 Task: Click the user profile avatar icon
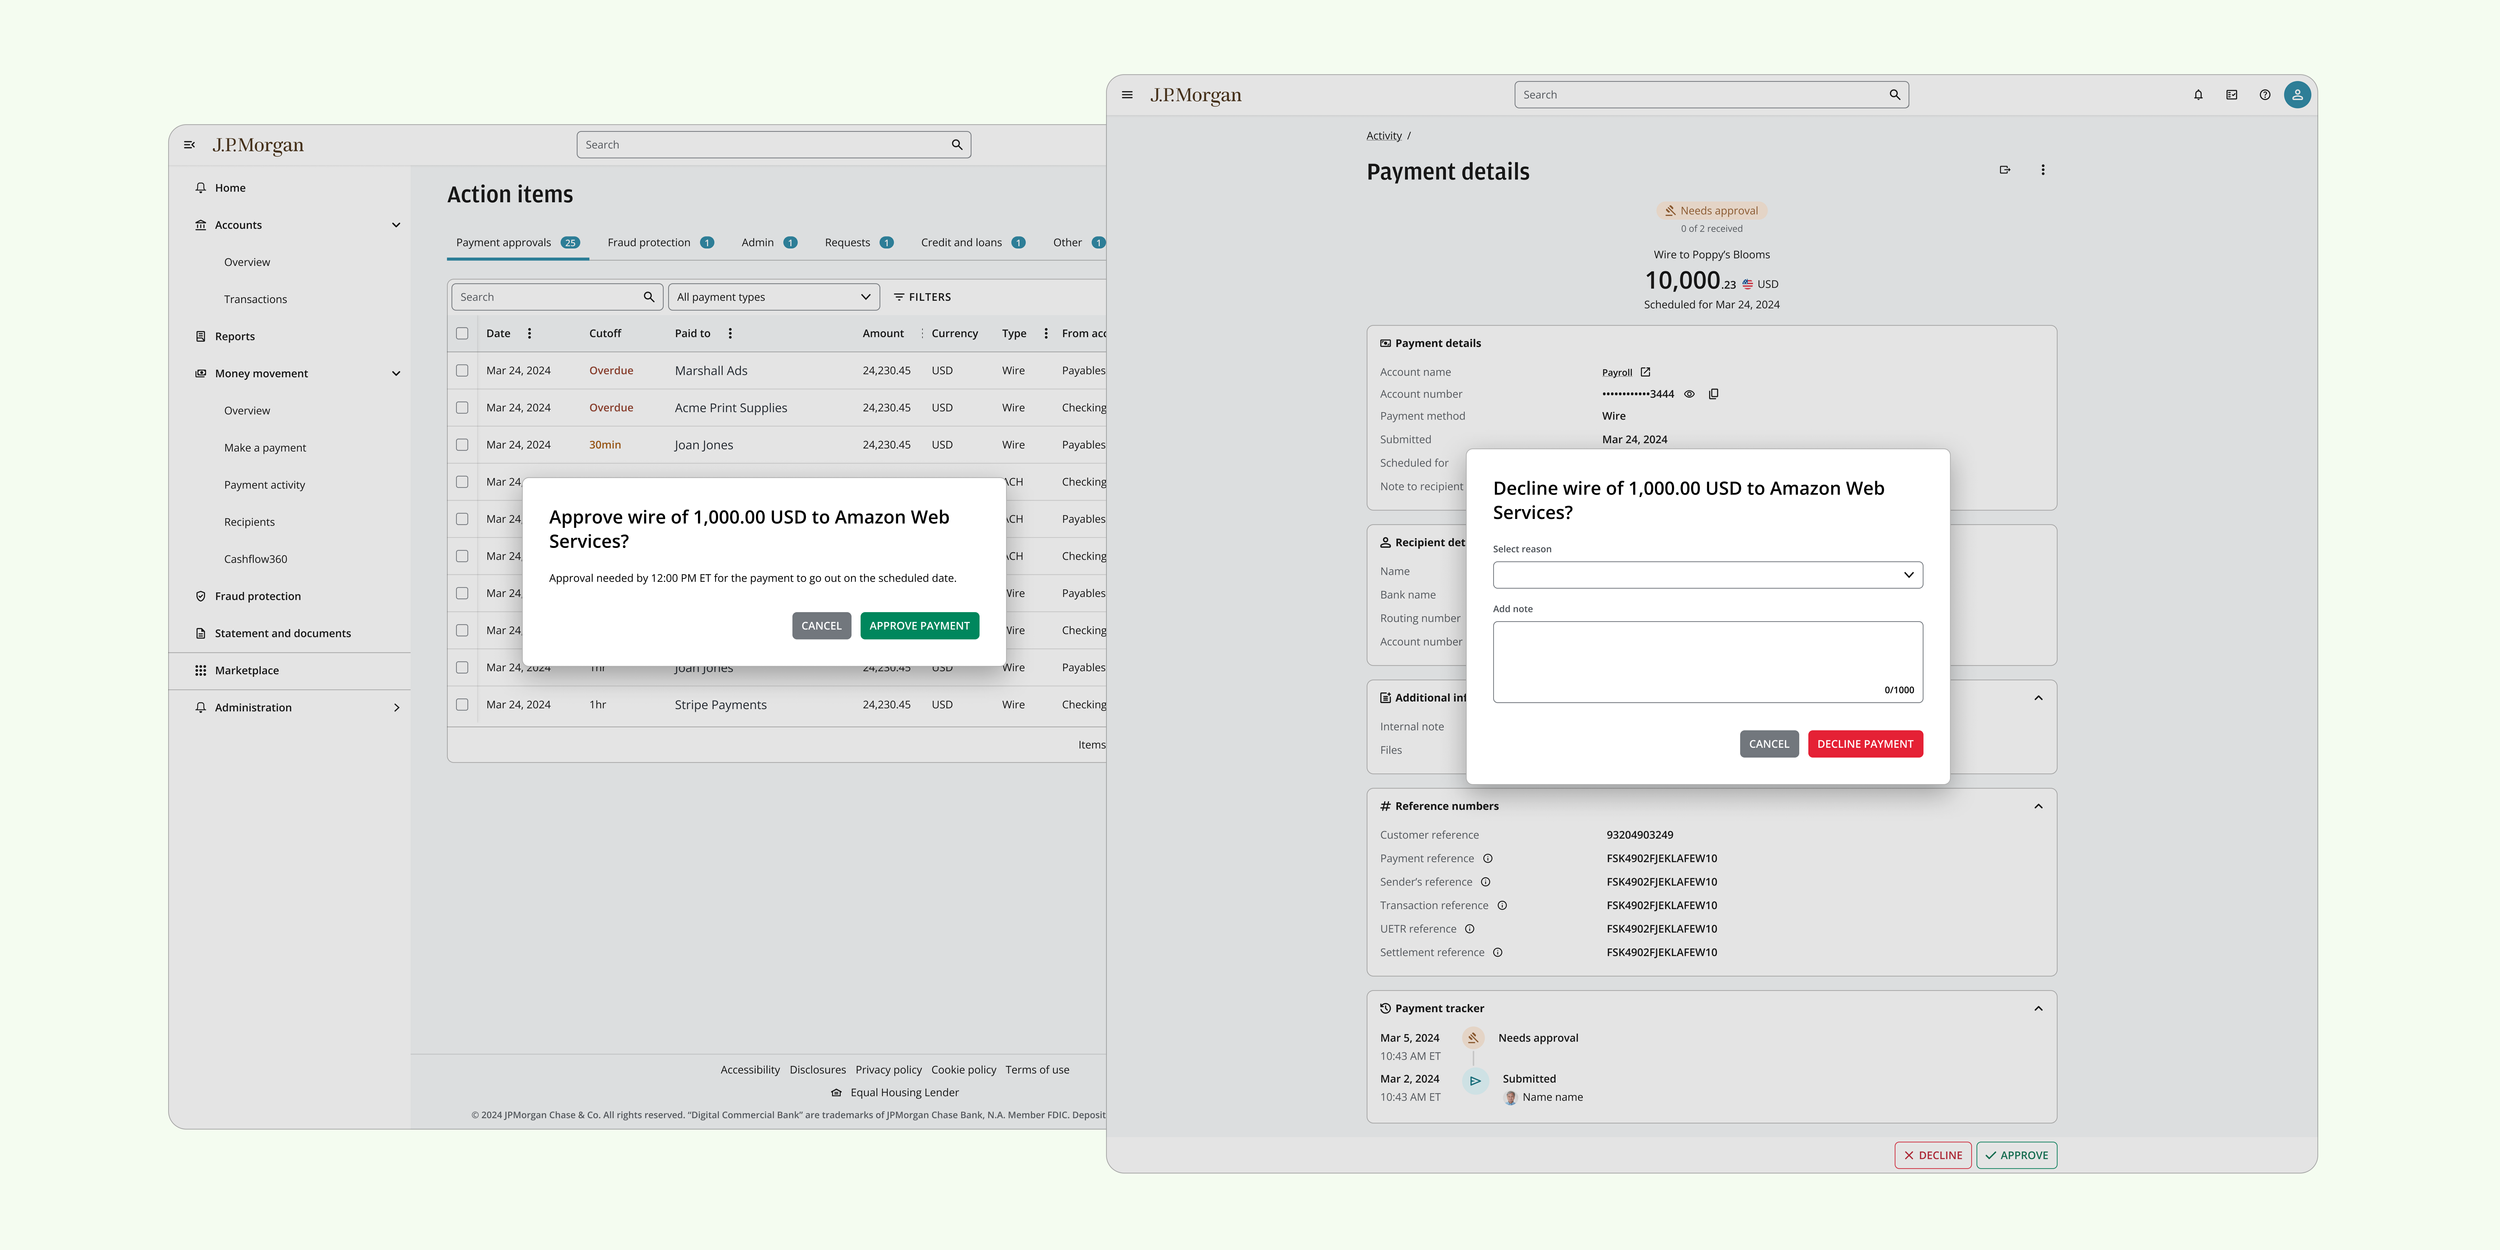click(x=2297, y=95)
